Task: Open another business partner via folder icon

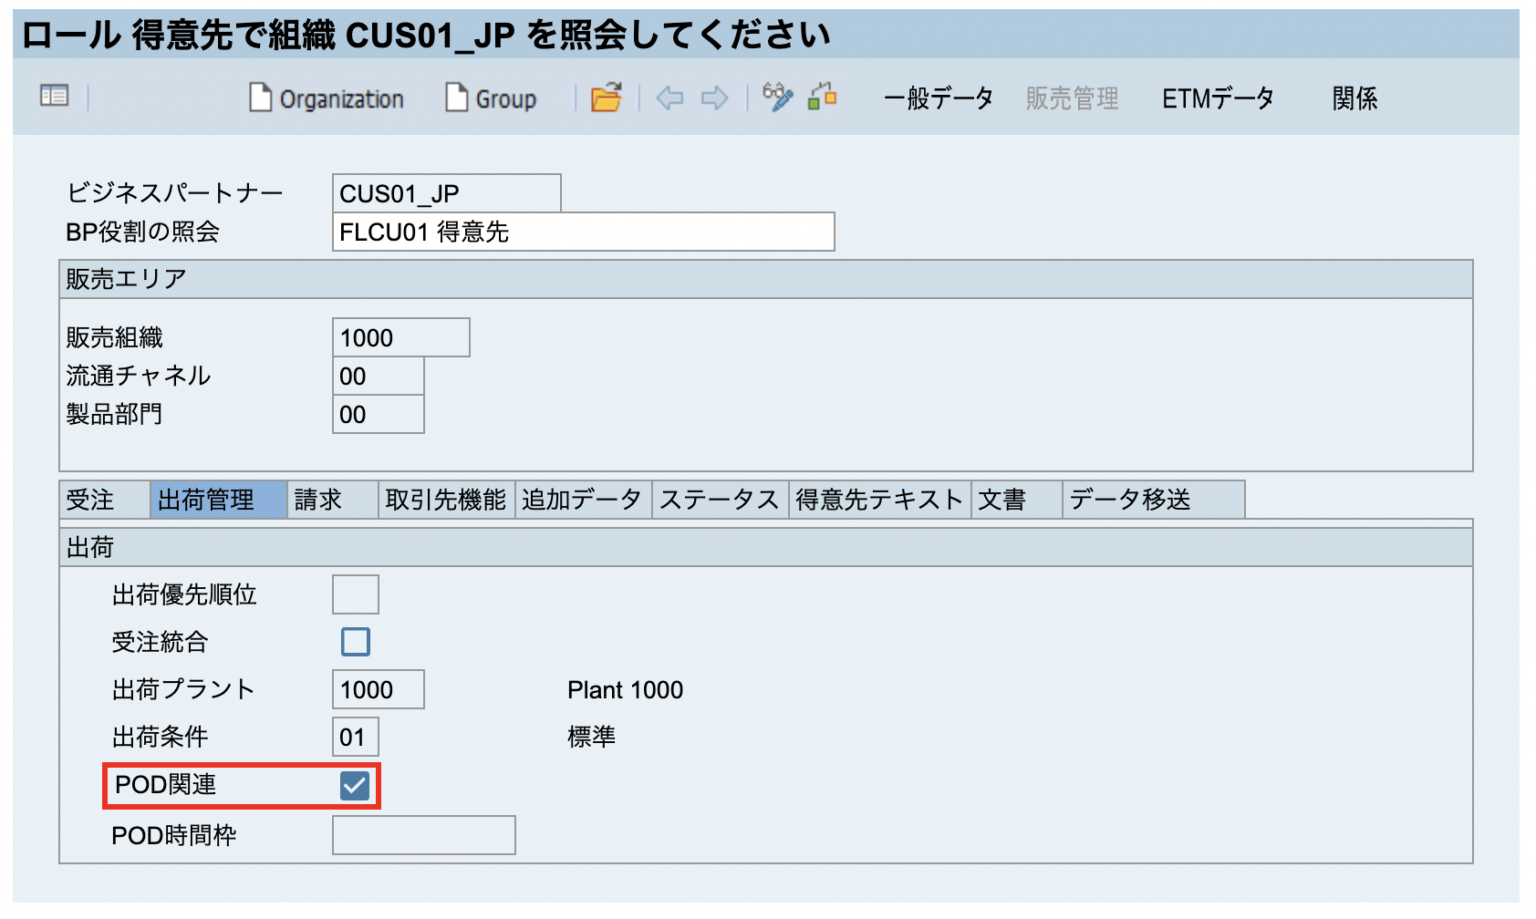Action: [x=606, y=97]
